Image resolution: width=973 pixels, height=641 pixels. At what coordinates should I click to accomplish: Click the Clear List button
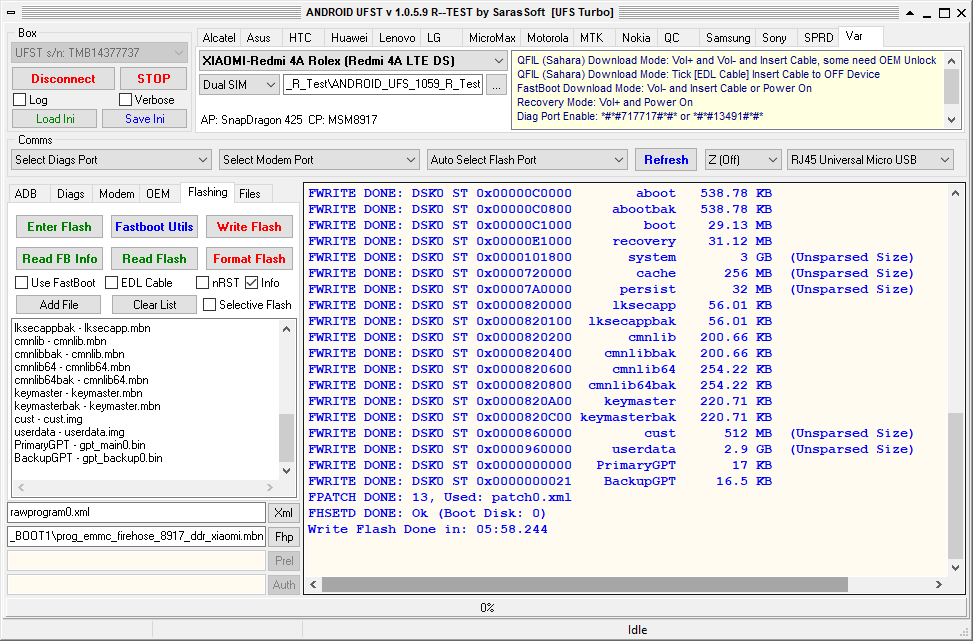(155, 305)
